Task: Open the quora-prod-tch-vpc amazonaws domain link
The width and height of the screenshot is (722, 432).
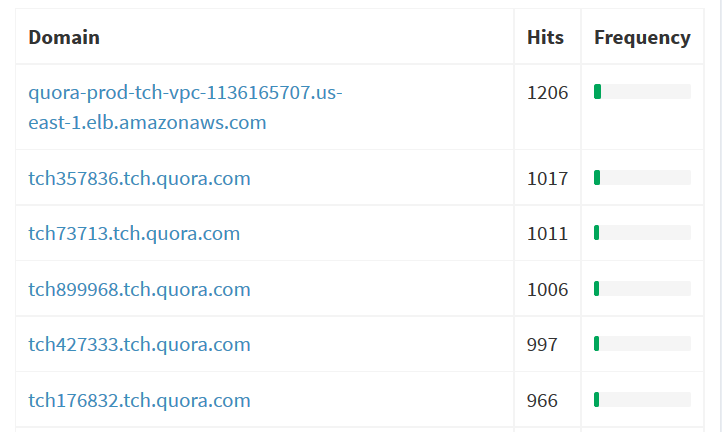Action: 185,107
